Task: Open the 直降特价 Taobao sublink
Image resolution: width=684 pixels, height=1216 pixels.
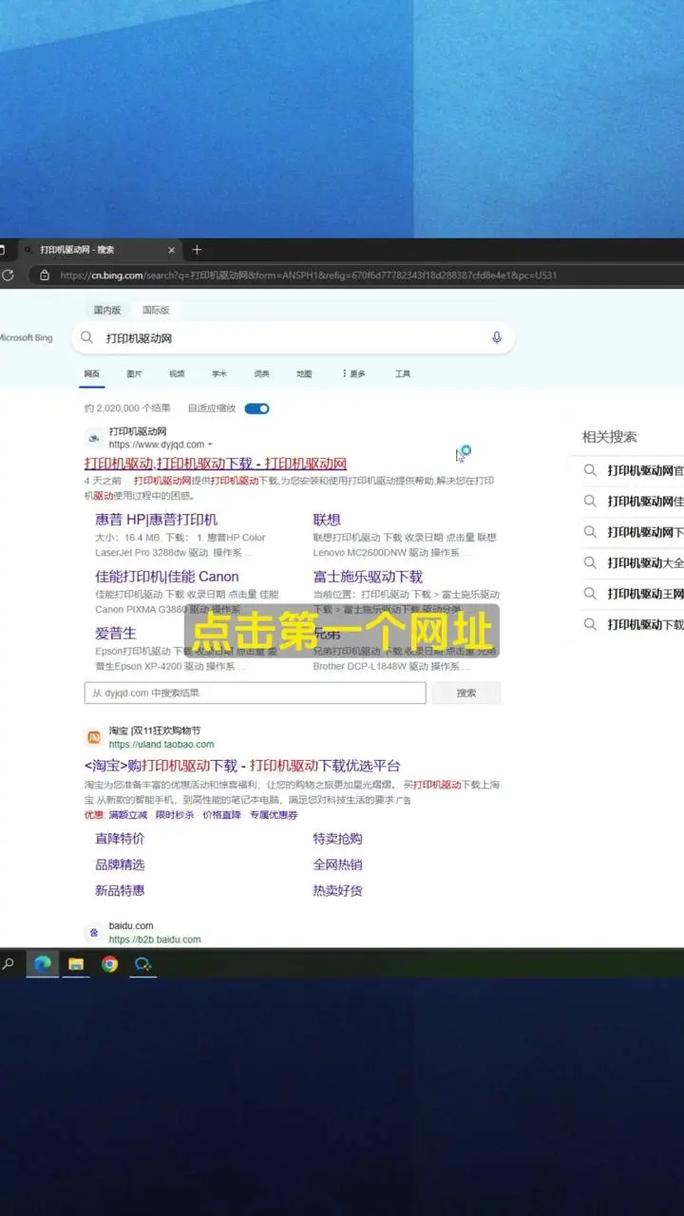Action: (x=120, y=839)
